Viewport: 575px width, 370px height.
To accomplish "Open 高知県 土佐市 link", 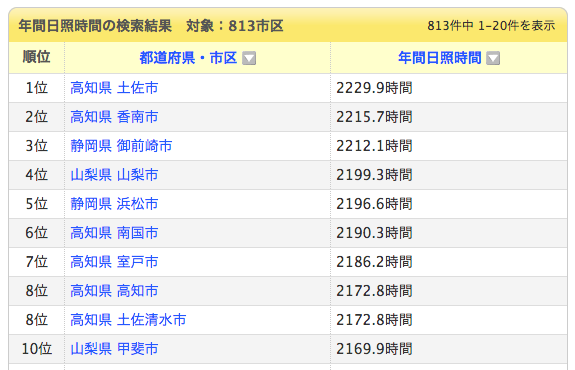I will tap(114, 88).
